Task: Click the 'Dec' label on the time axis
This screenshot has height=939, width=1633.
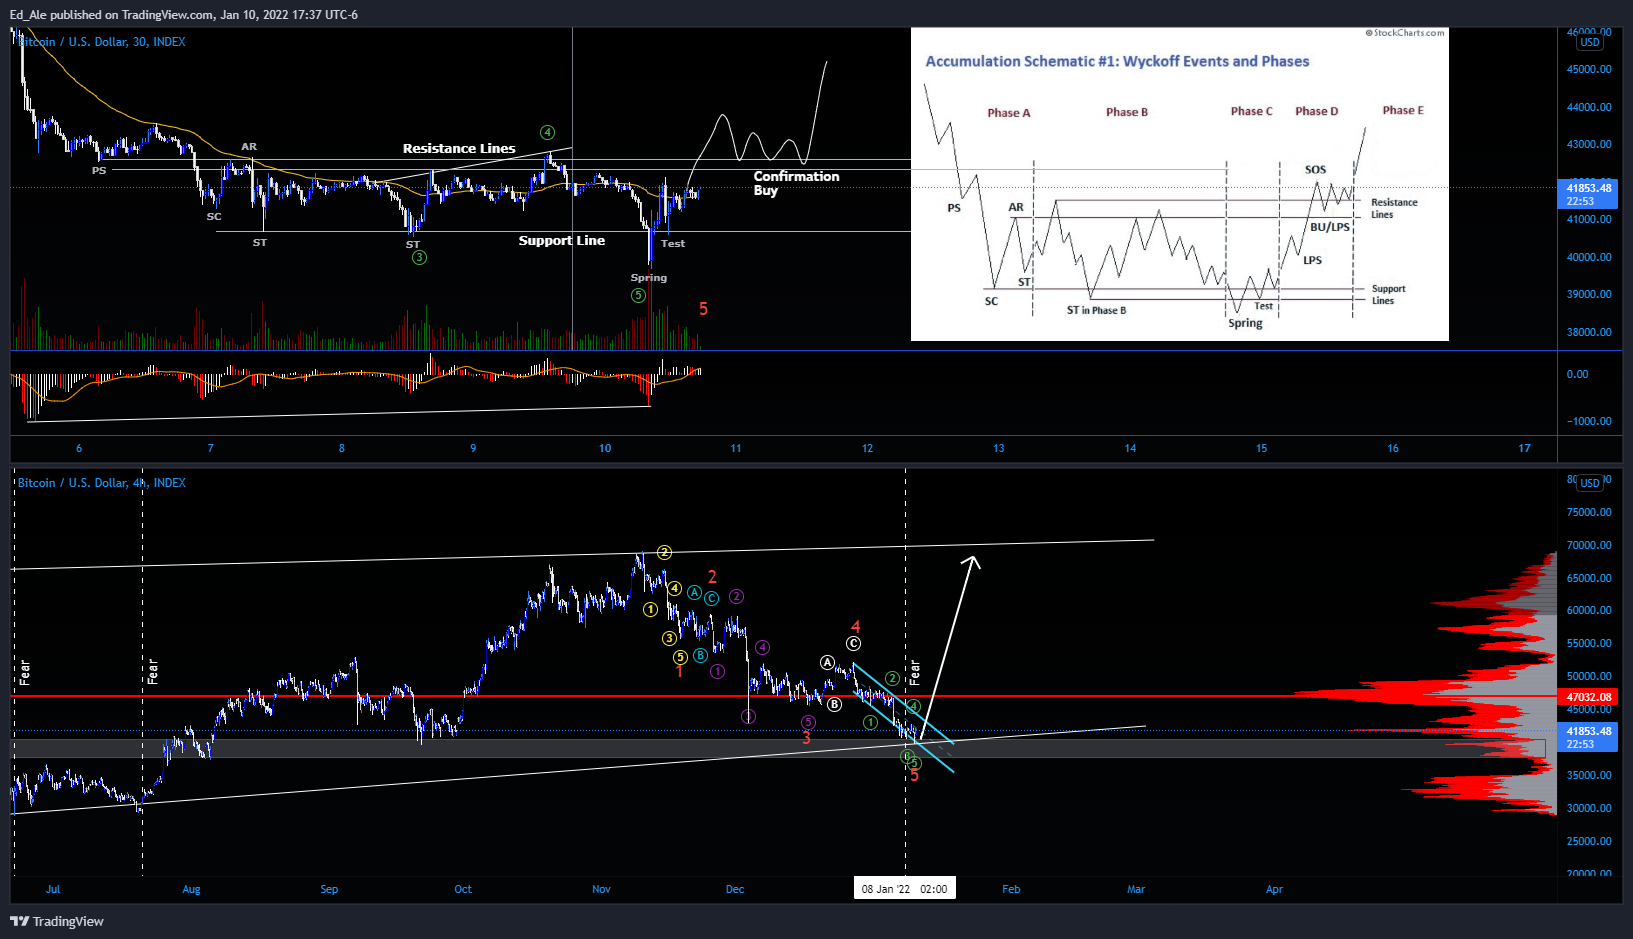Action: pyautogui.click(x=735, y=889)
